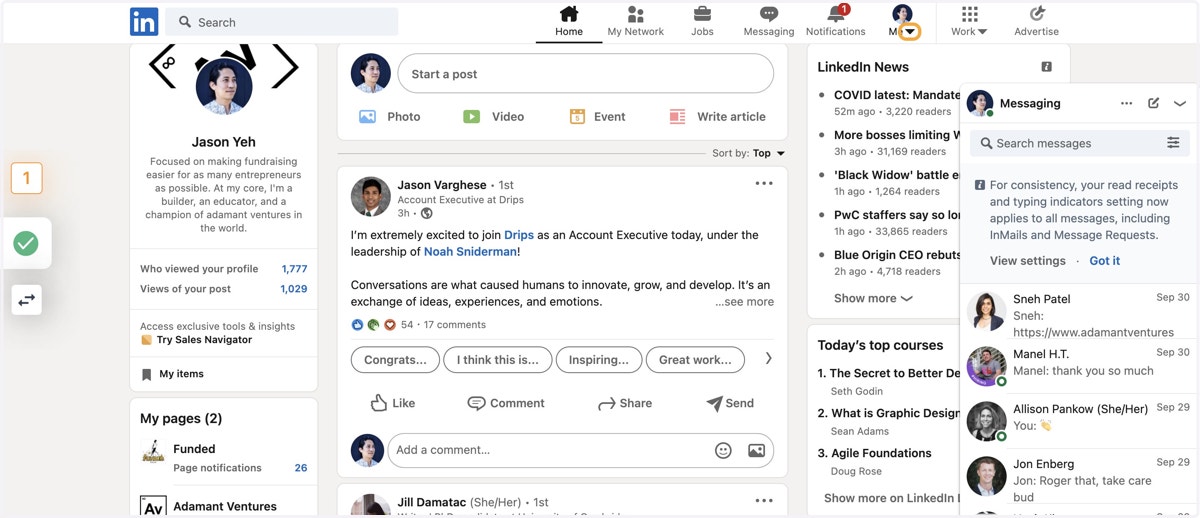Open conversation with Manel H.T.
This screenshot has width=1200, height=518.
1080,367
